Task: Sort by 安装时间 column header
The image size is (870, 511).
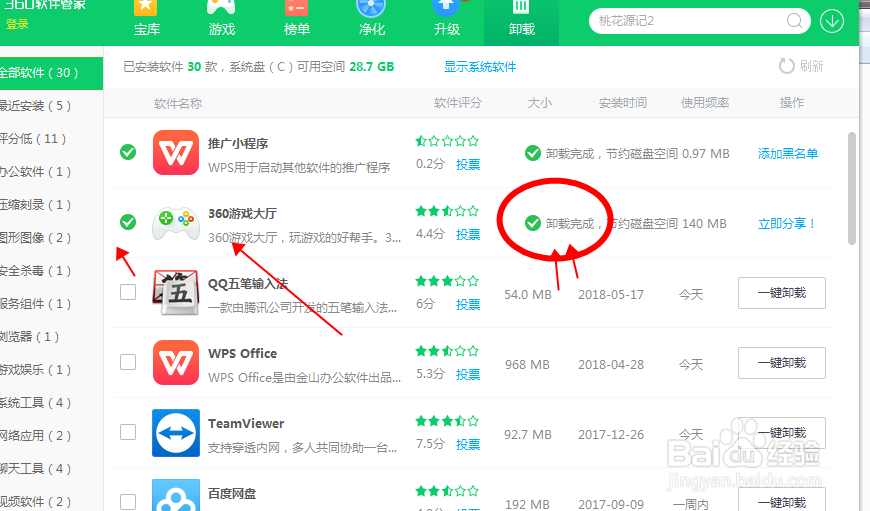Action: (623, 103)
